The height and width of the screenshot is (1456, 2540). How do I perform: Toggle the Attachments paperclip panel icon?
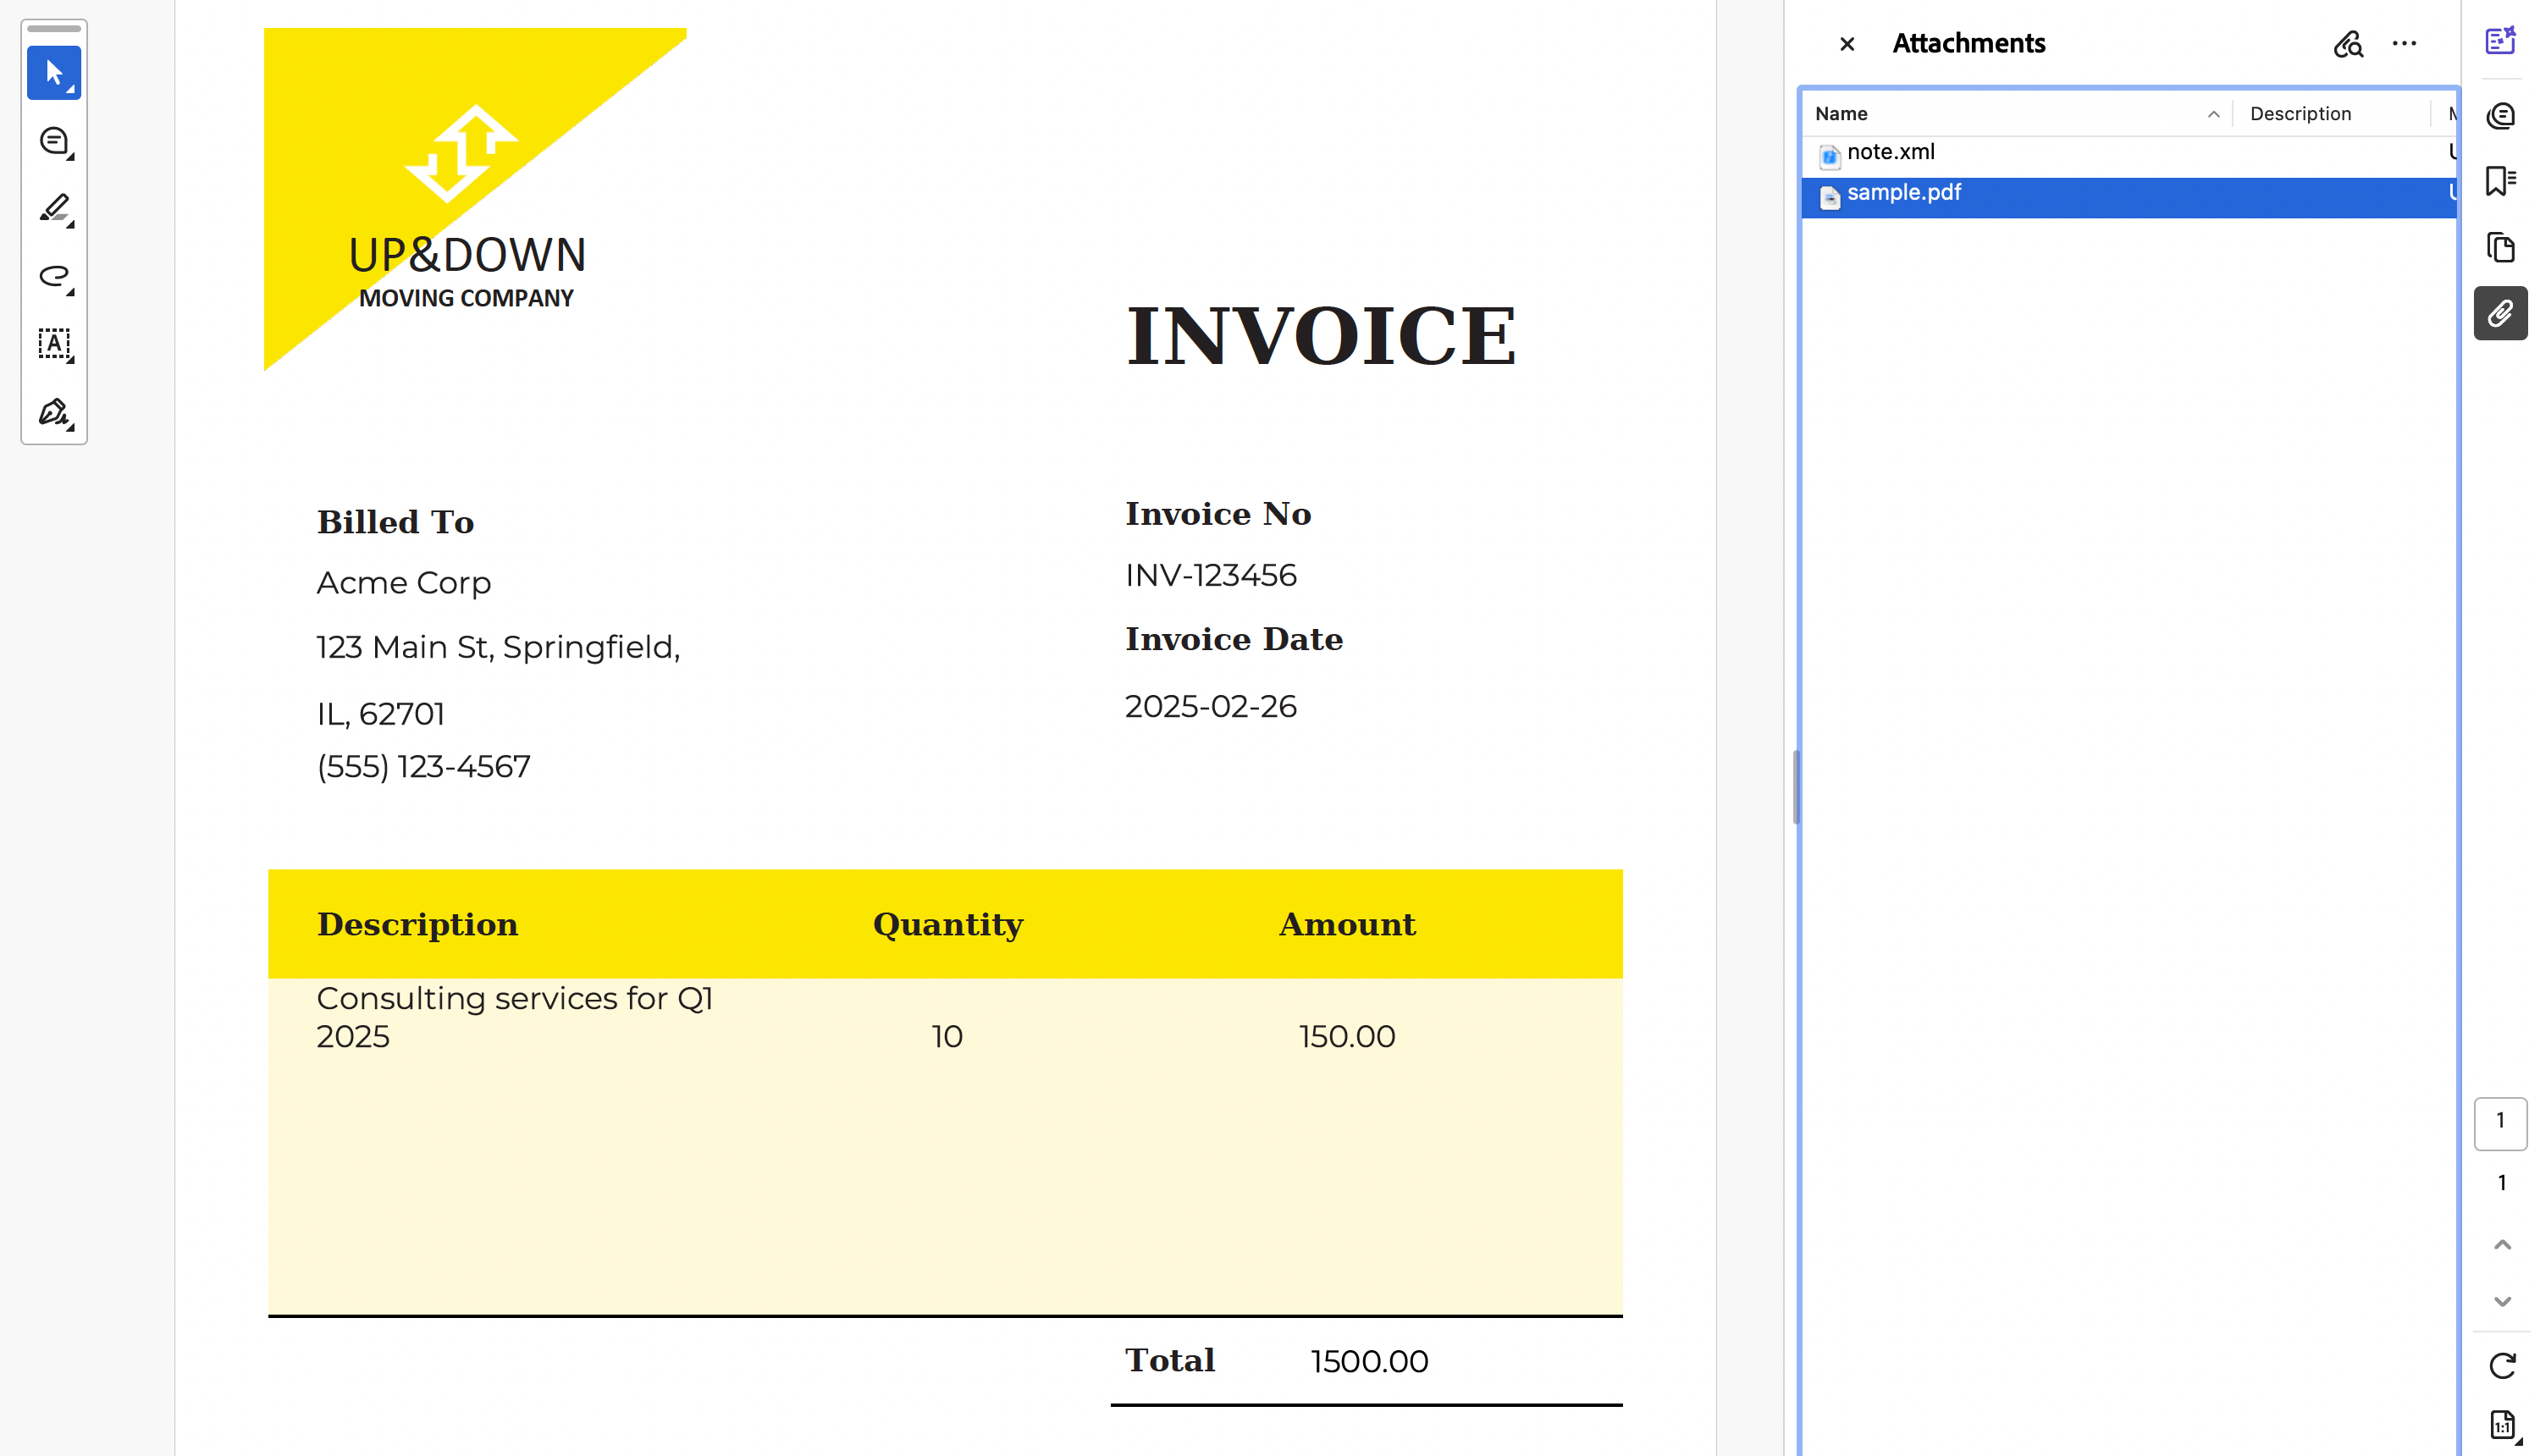coord(2501,313)
